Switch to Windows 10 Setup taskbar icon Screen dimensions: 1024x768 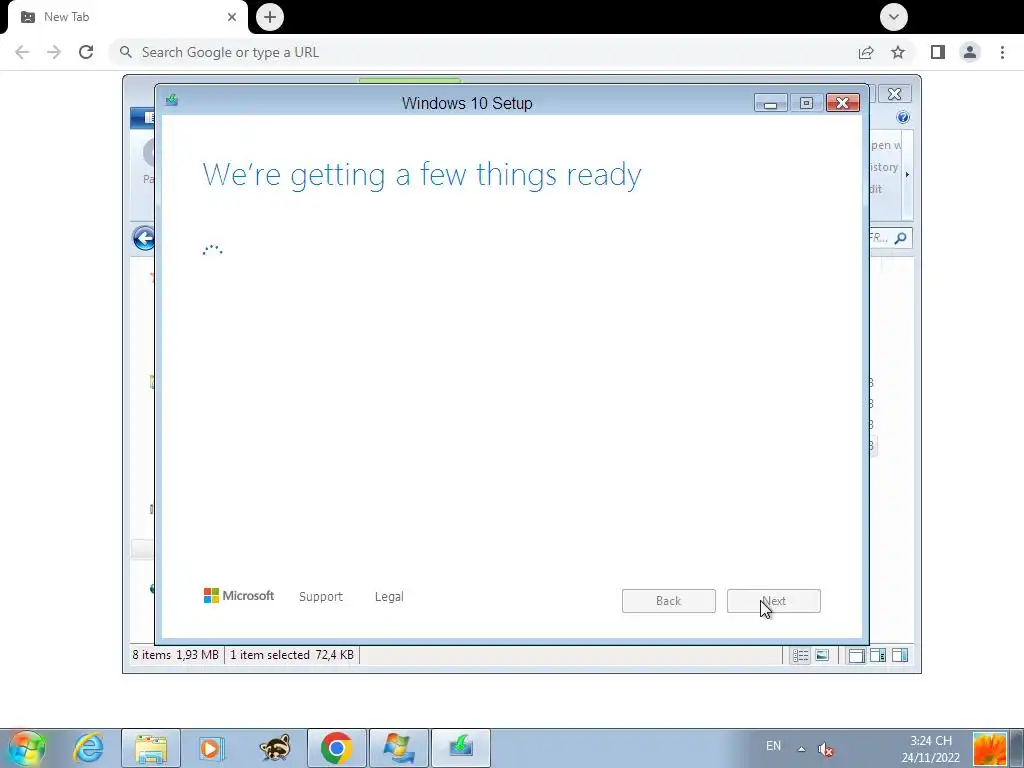[x=461, y=748]
